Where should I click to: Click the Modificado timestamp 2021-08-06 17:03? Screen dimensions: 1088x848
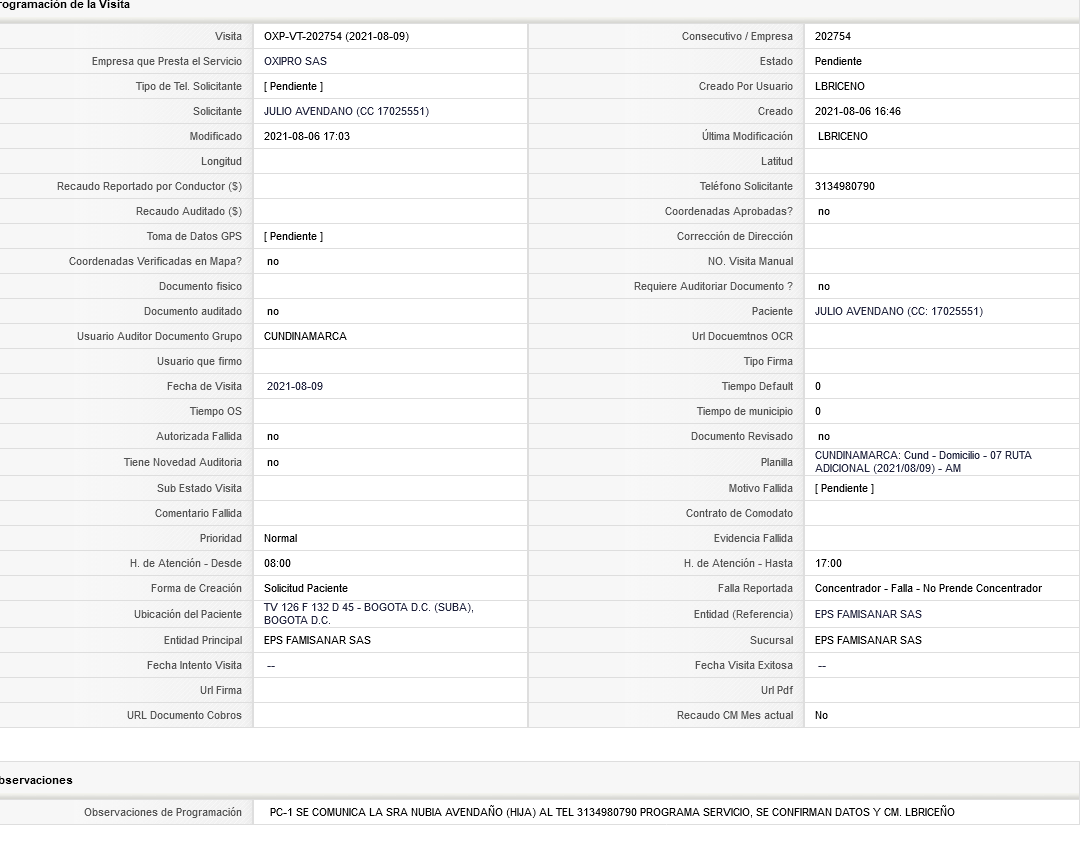pyautogui.click(x=307, y=136)
